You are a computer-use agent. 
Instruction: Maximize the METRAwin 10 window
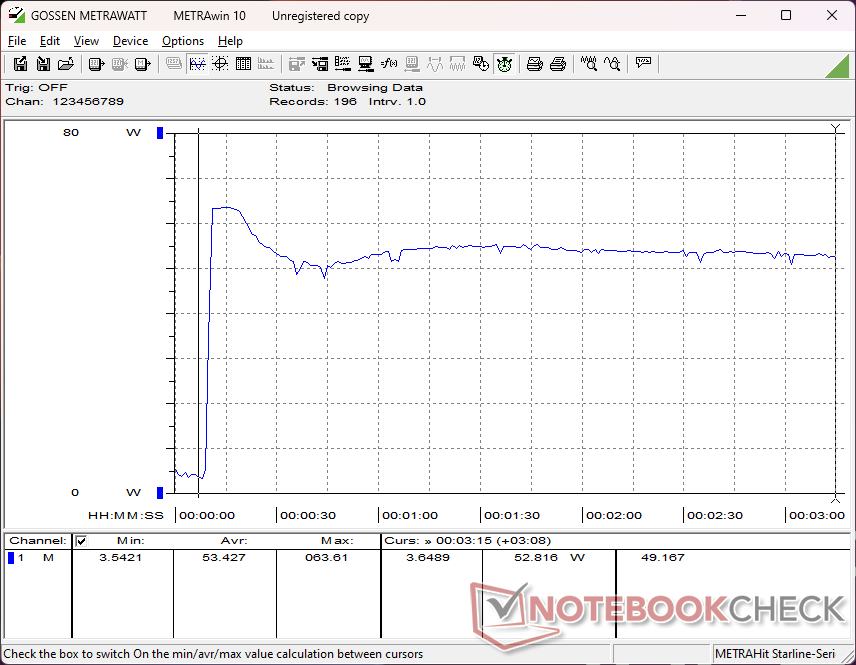tap(786, 15)
